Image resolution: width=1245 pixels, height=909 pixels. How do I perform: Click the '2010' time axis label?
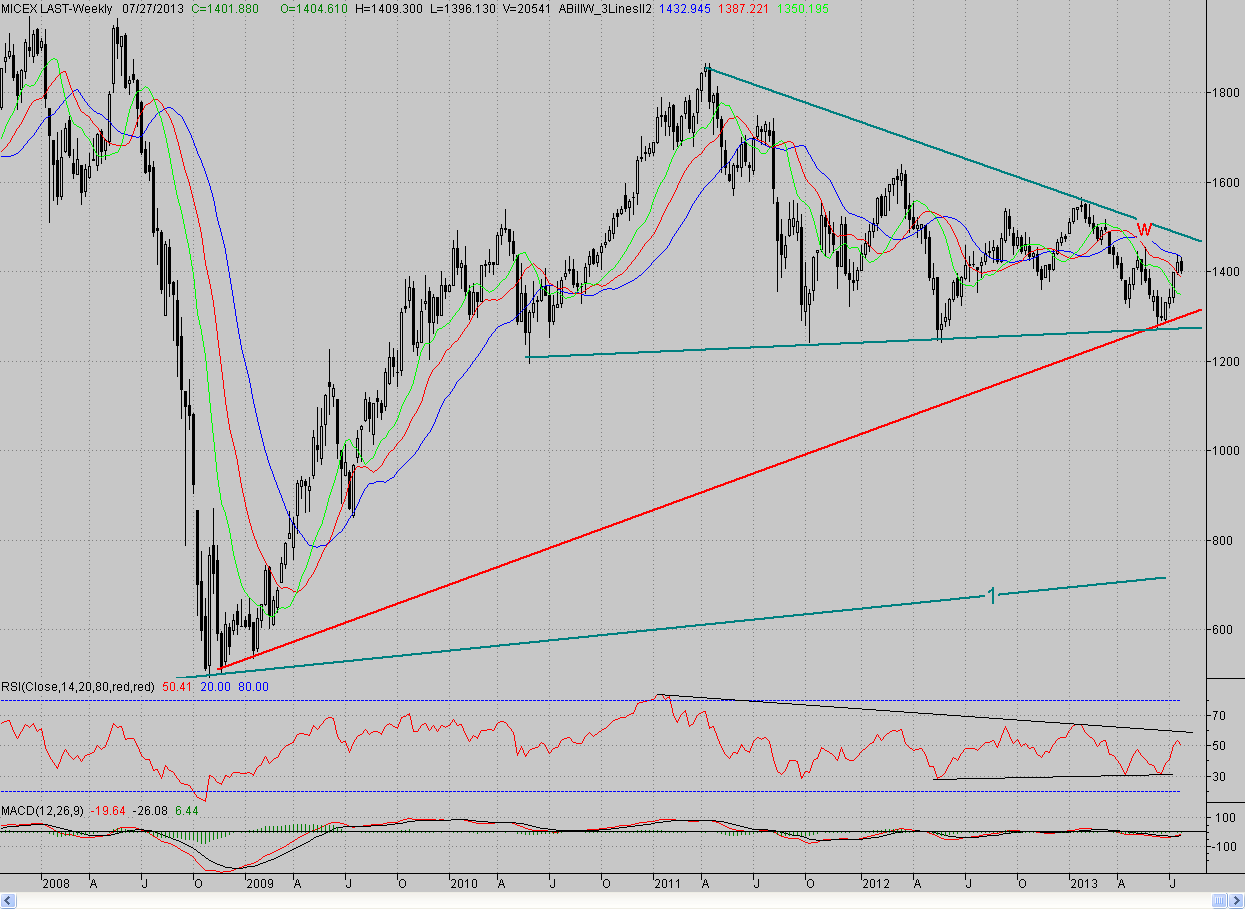[464, 884]
